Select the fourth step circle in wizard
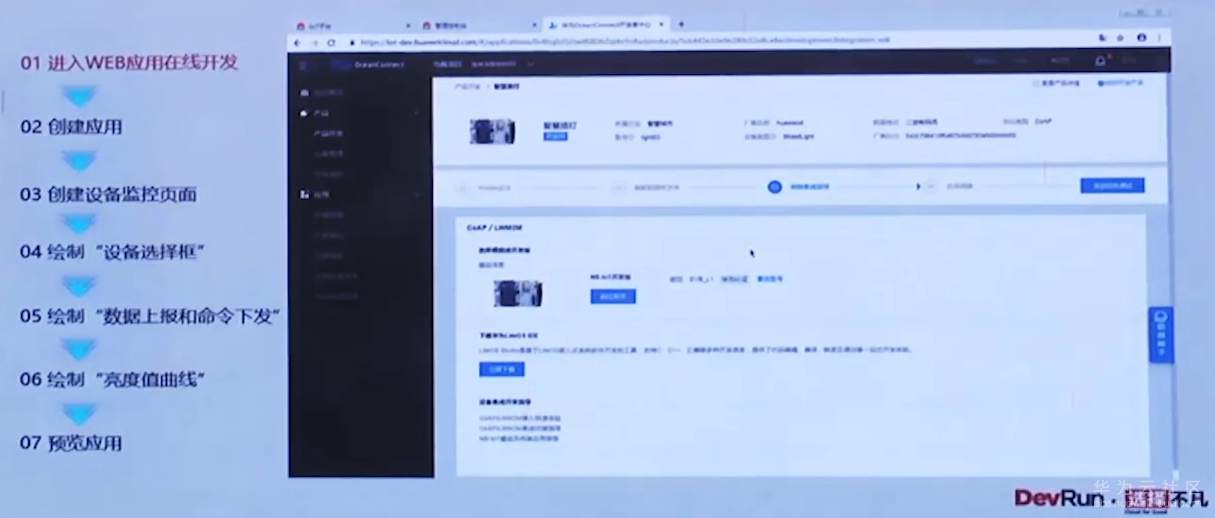This screenshot has height=518, width=1215. pos(930,186)
